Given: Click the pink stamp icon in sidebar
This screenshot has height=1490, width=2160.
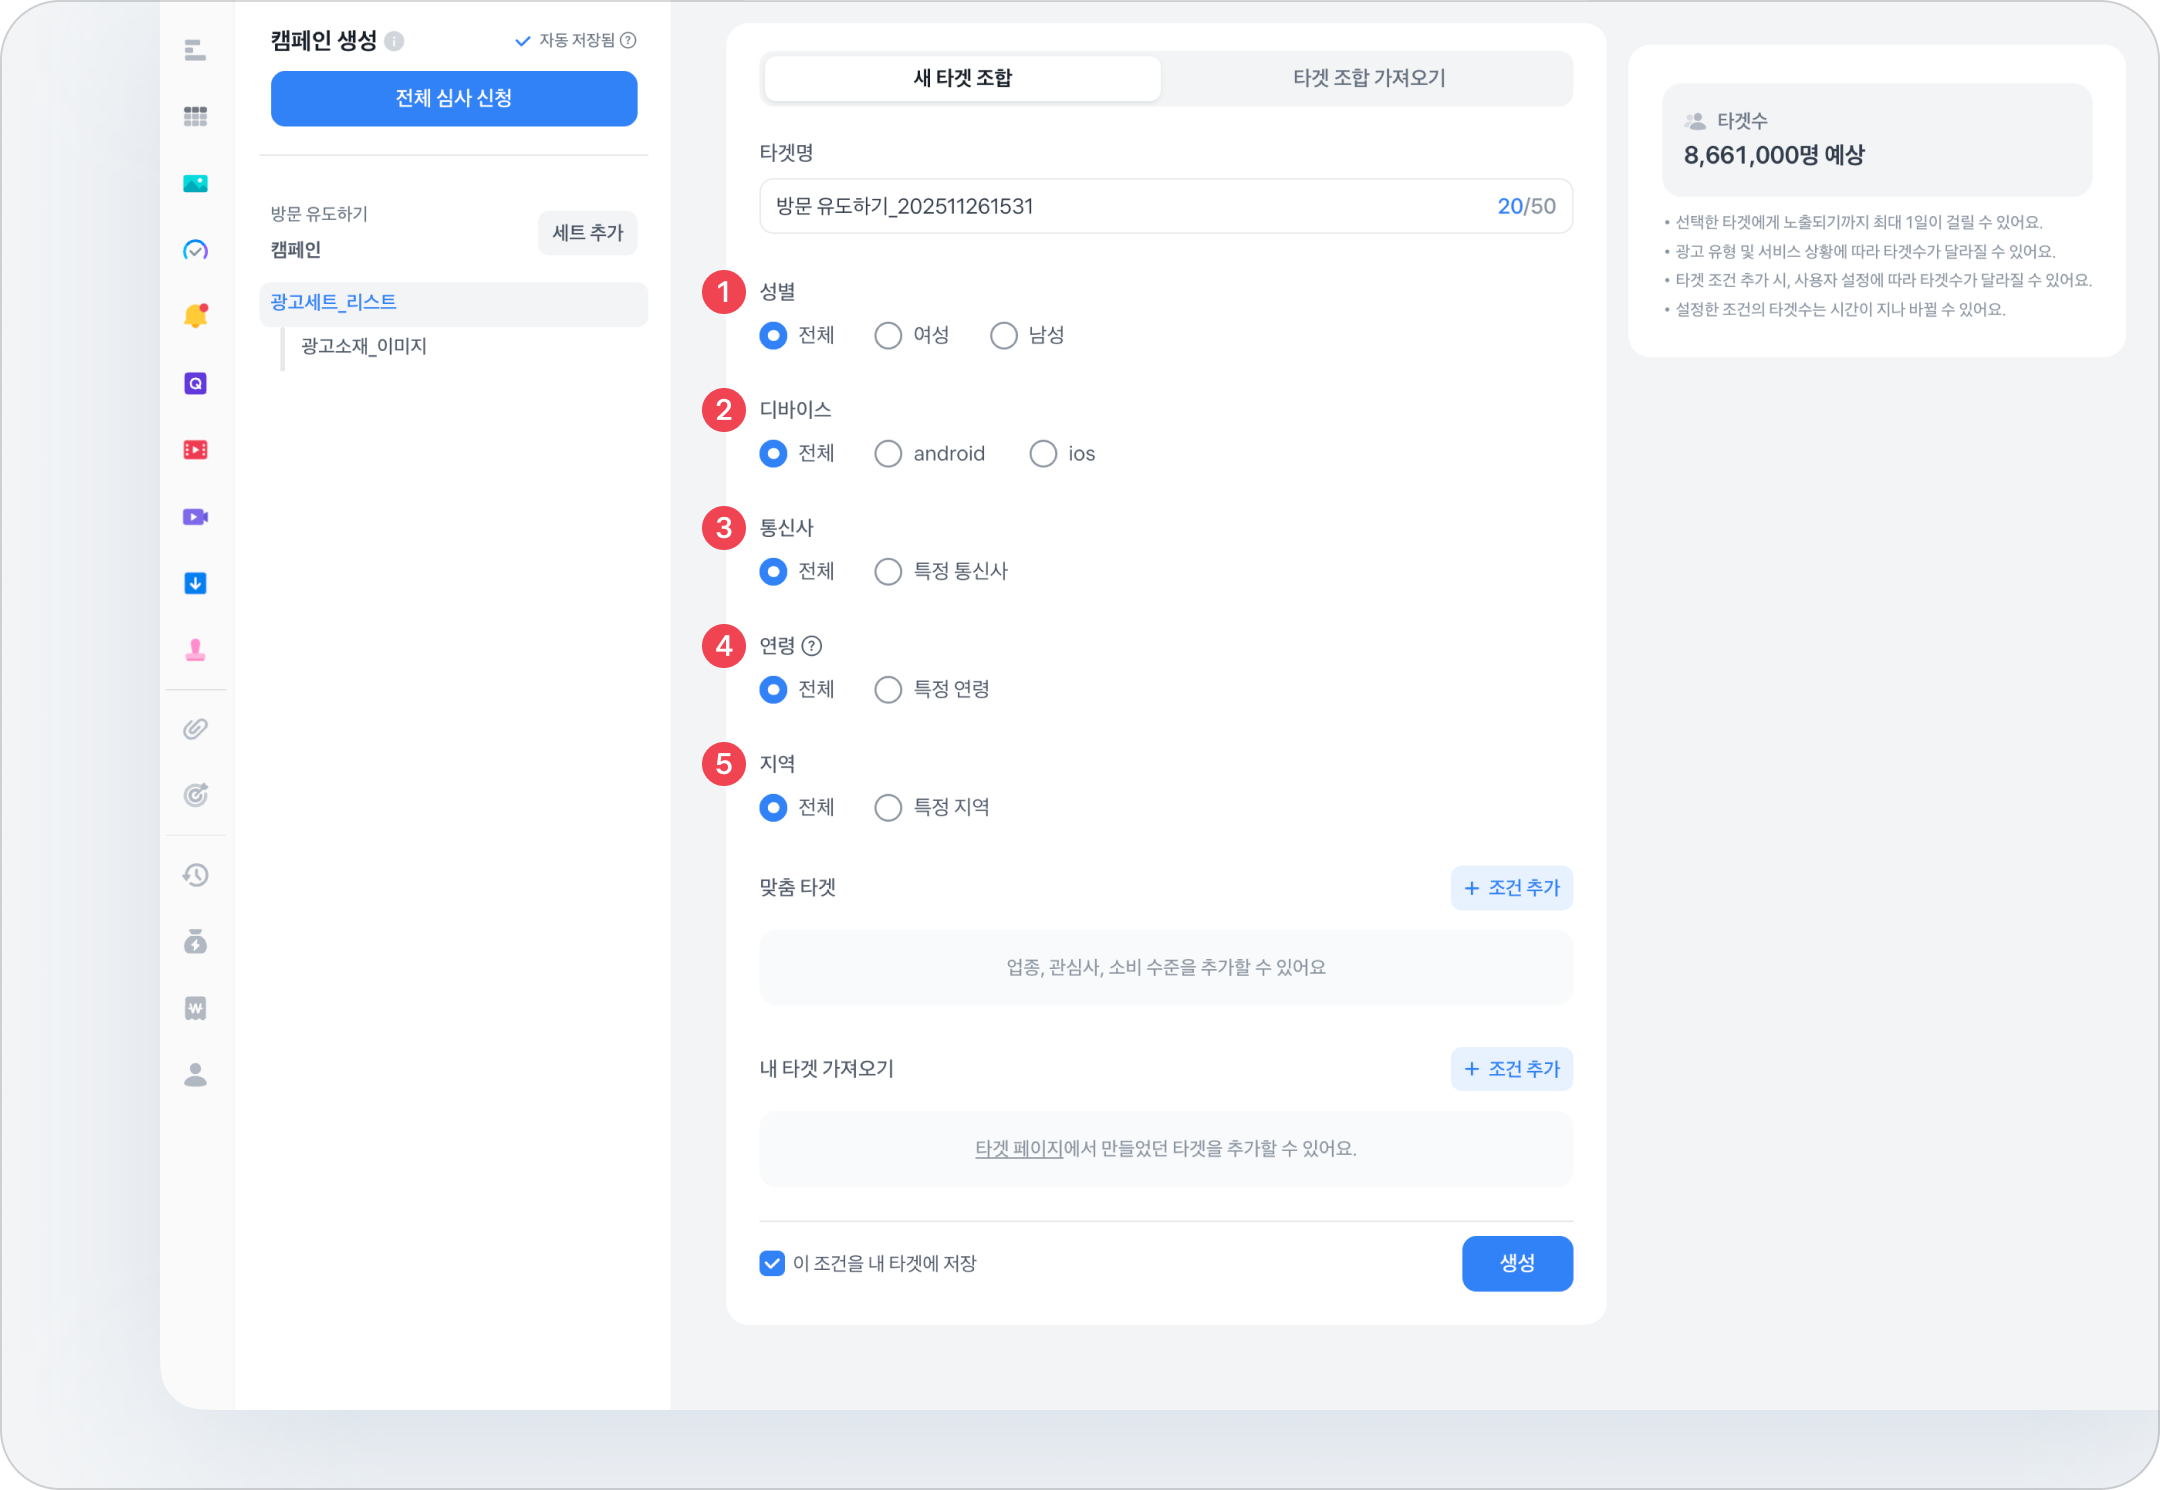Looking at the screenshot, I should (196, 651).
